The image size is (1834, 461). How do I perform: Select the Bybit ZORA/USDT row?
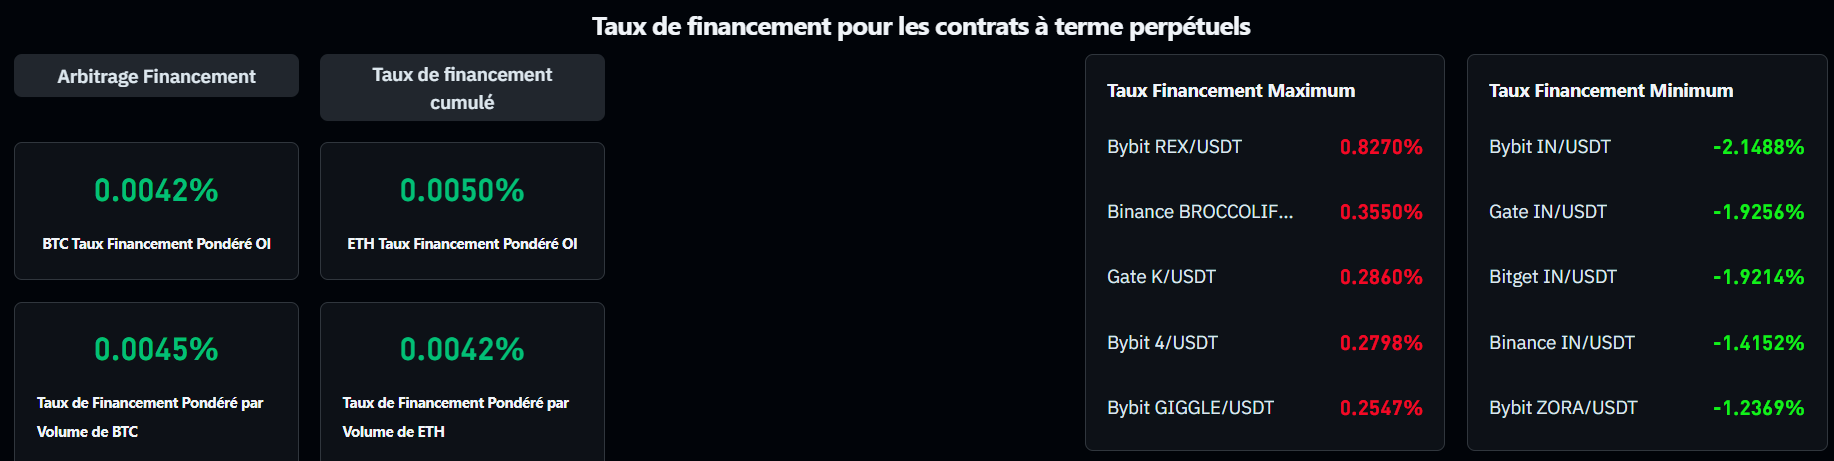(x=1563, y=408)
